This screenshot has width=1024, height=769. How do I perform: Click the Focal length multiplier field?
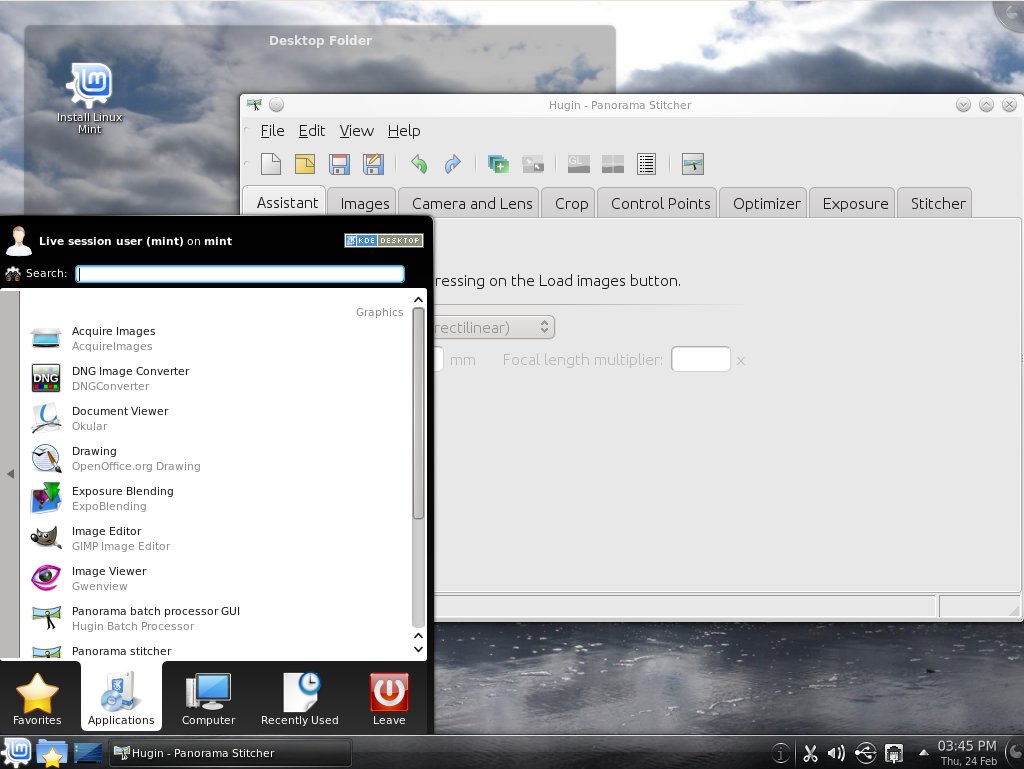pos(701,359)
